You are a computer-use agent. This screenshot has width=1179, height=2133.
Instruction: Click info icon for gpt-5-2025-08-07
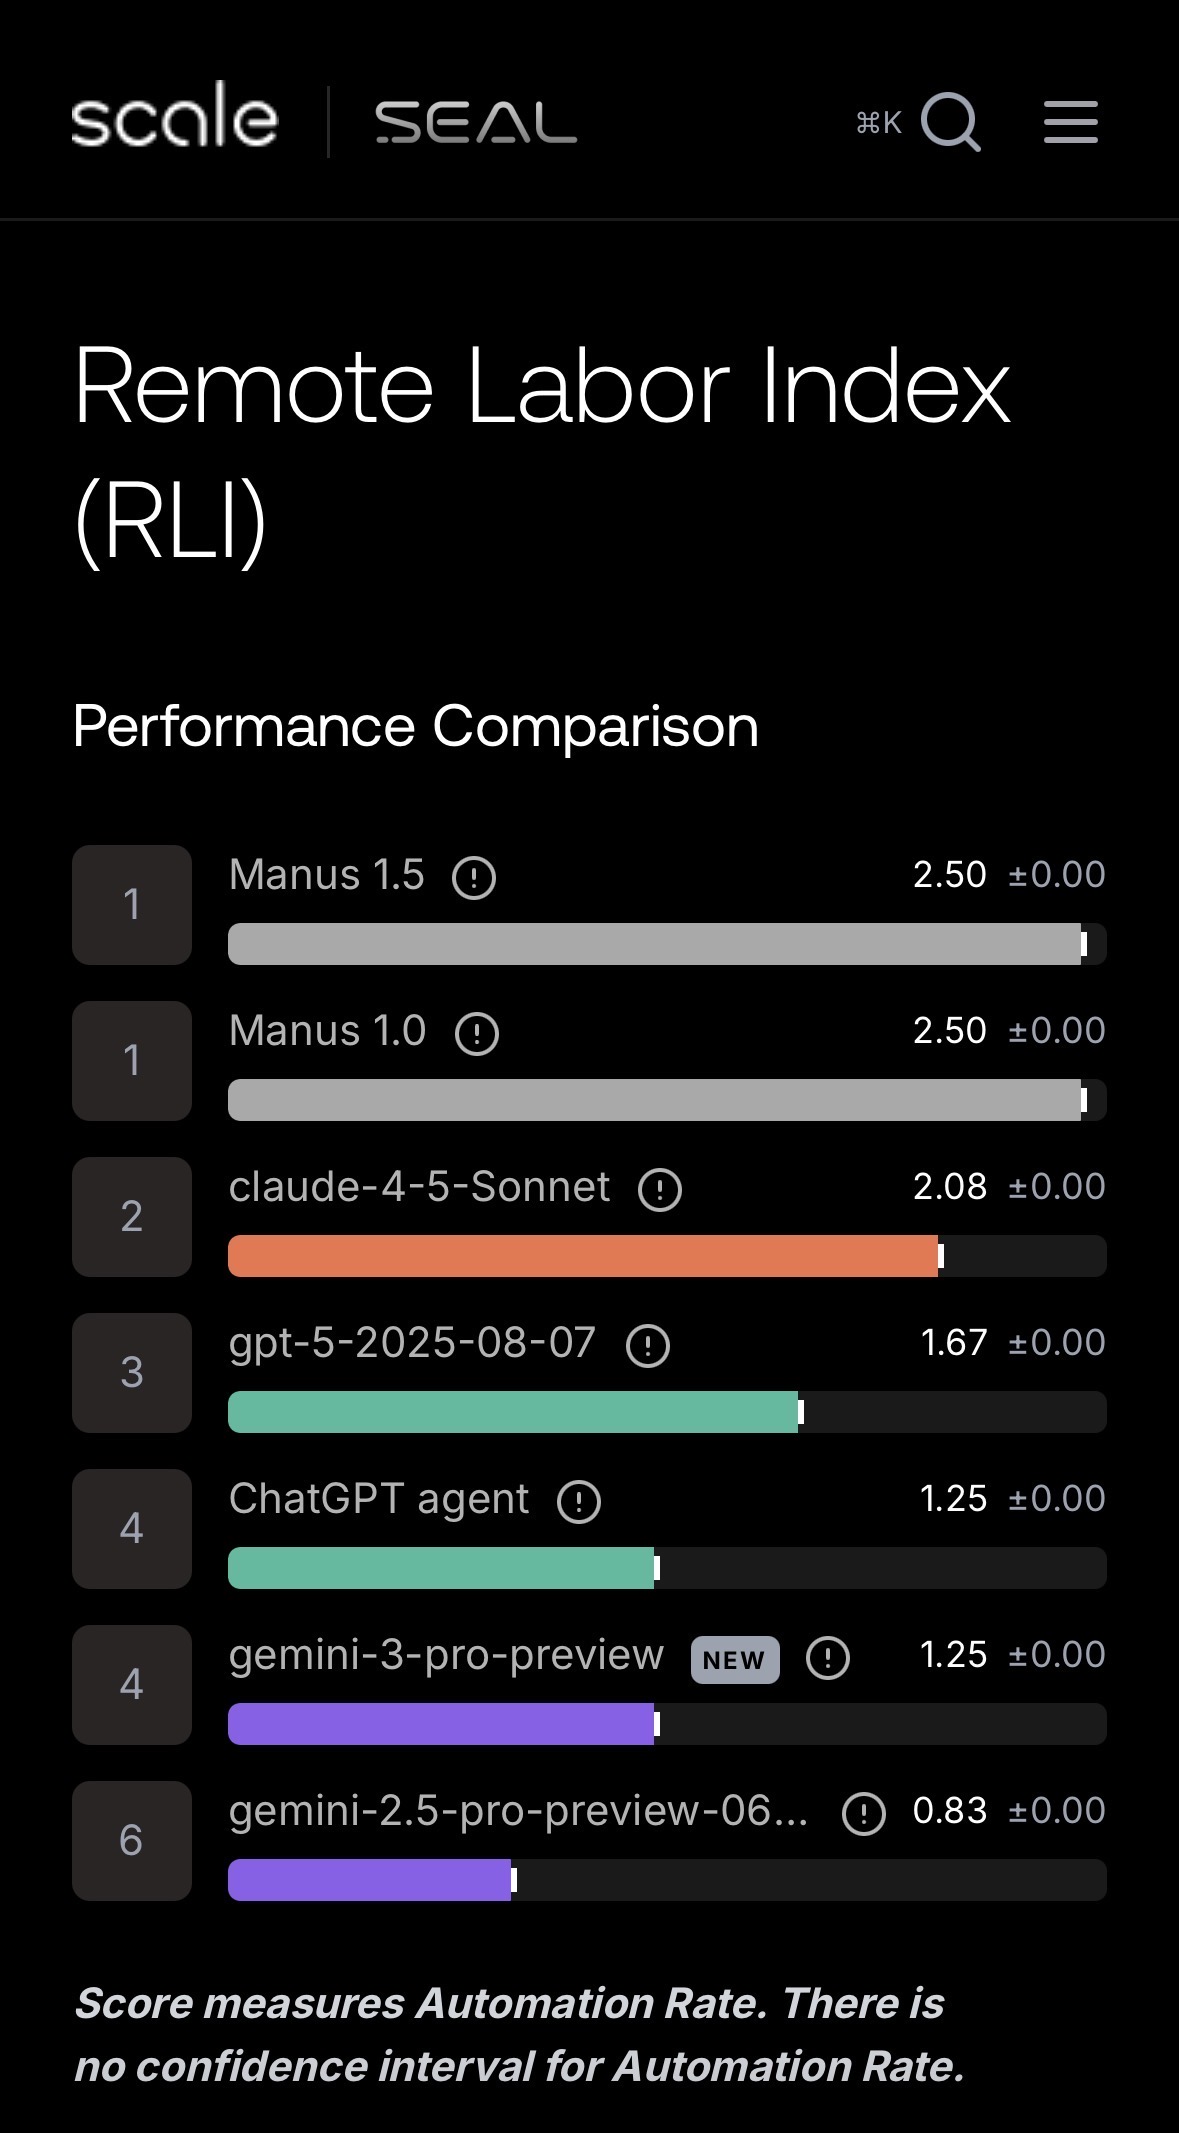pyautogui.click(x=647, y=1346)
